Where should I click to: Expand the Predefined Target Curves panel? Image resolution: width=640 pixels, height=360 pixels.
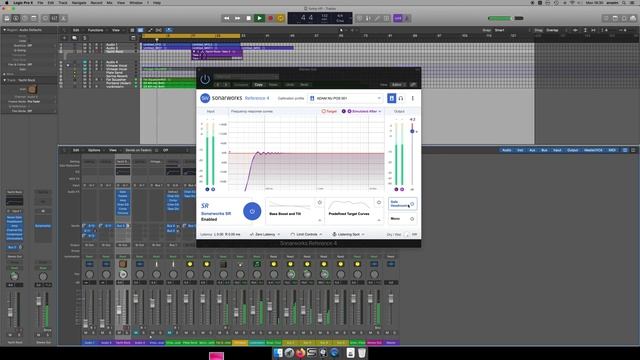coord(379,220)
